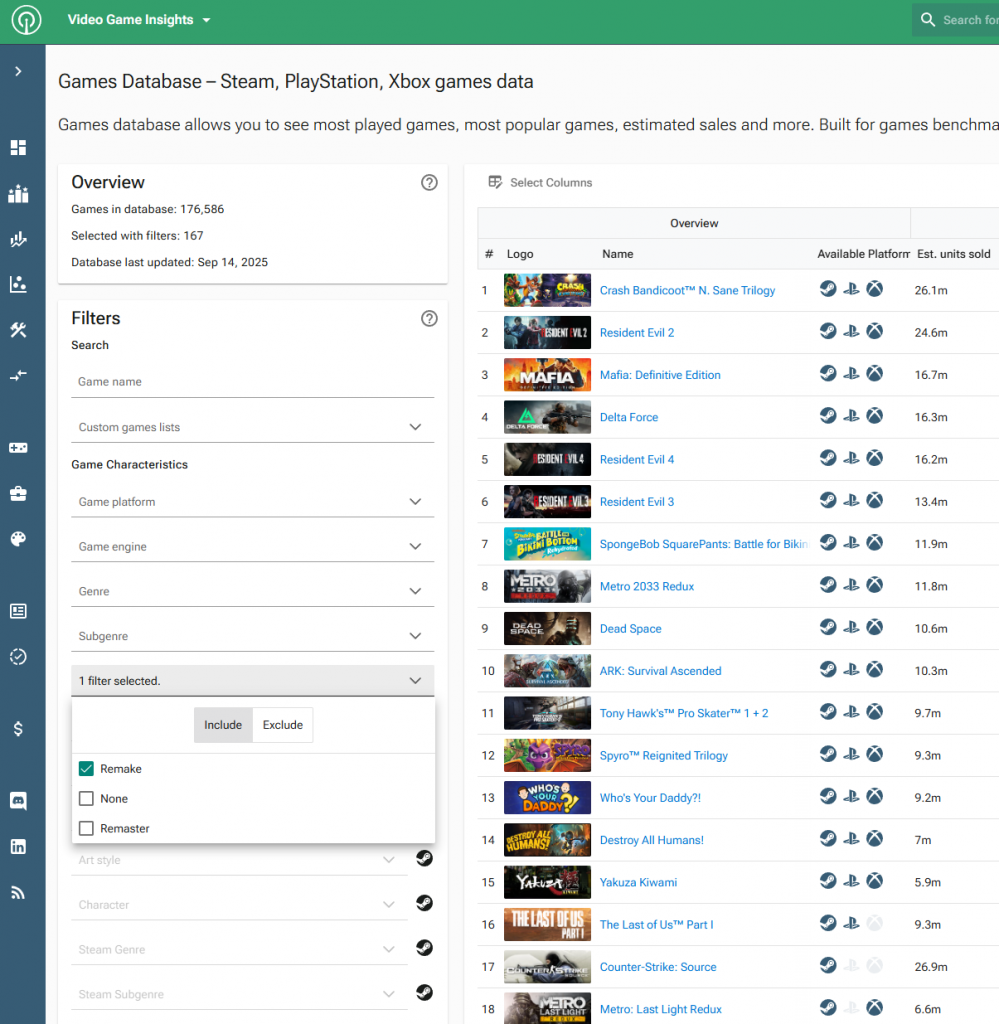Expand the Game engine dropdown
This screenshot has height=1024, width=999.
coord(253,547)
